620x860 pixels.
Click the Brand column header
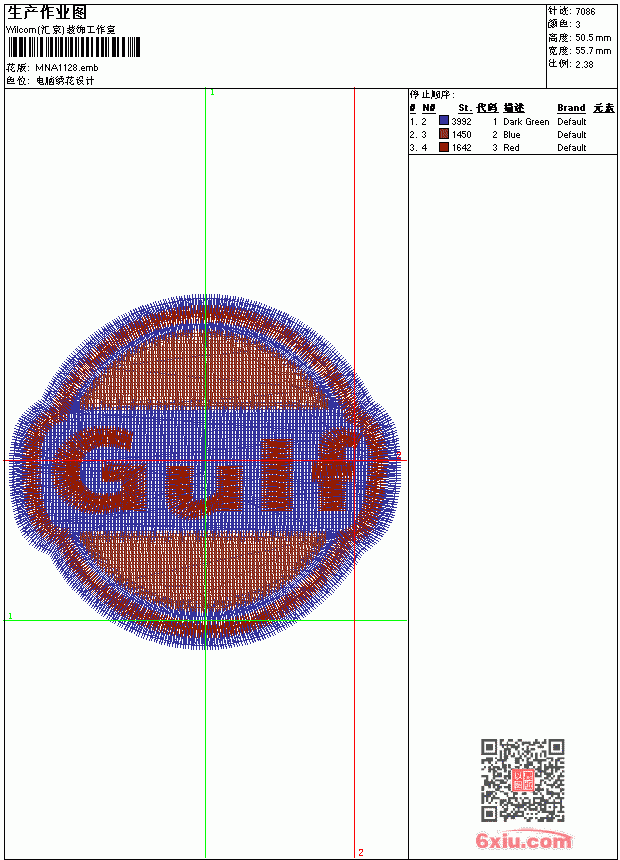571,108
